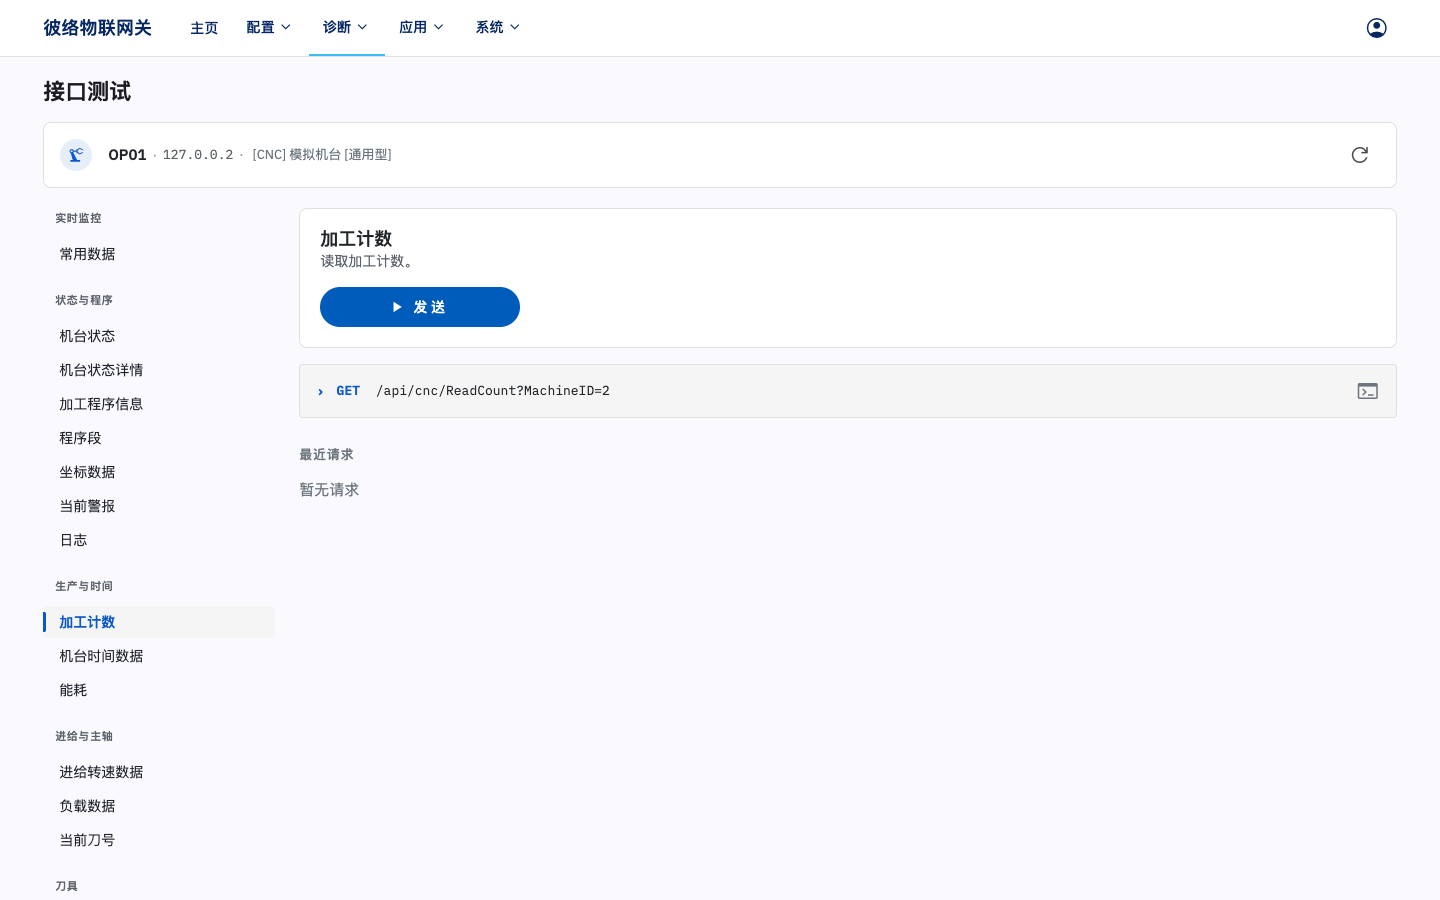Image resolution: width=1440 pixels, height=900 pixels.
Task: Select 常用数据 in the sidebar
Action: pos(159,254)
